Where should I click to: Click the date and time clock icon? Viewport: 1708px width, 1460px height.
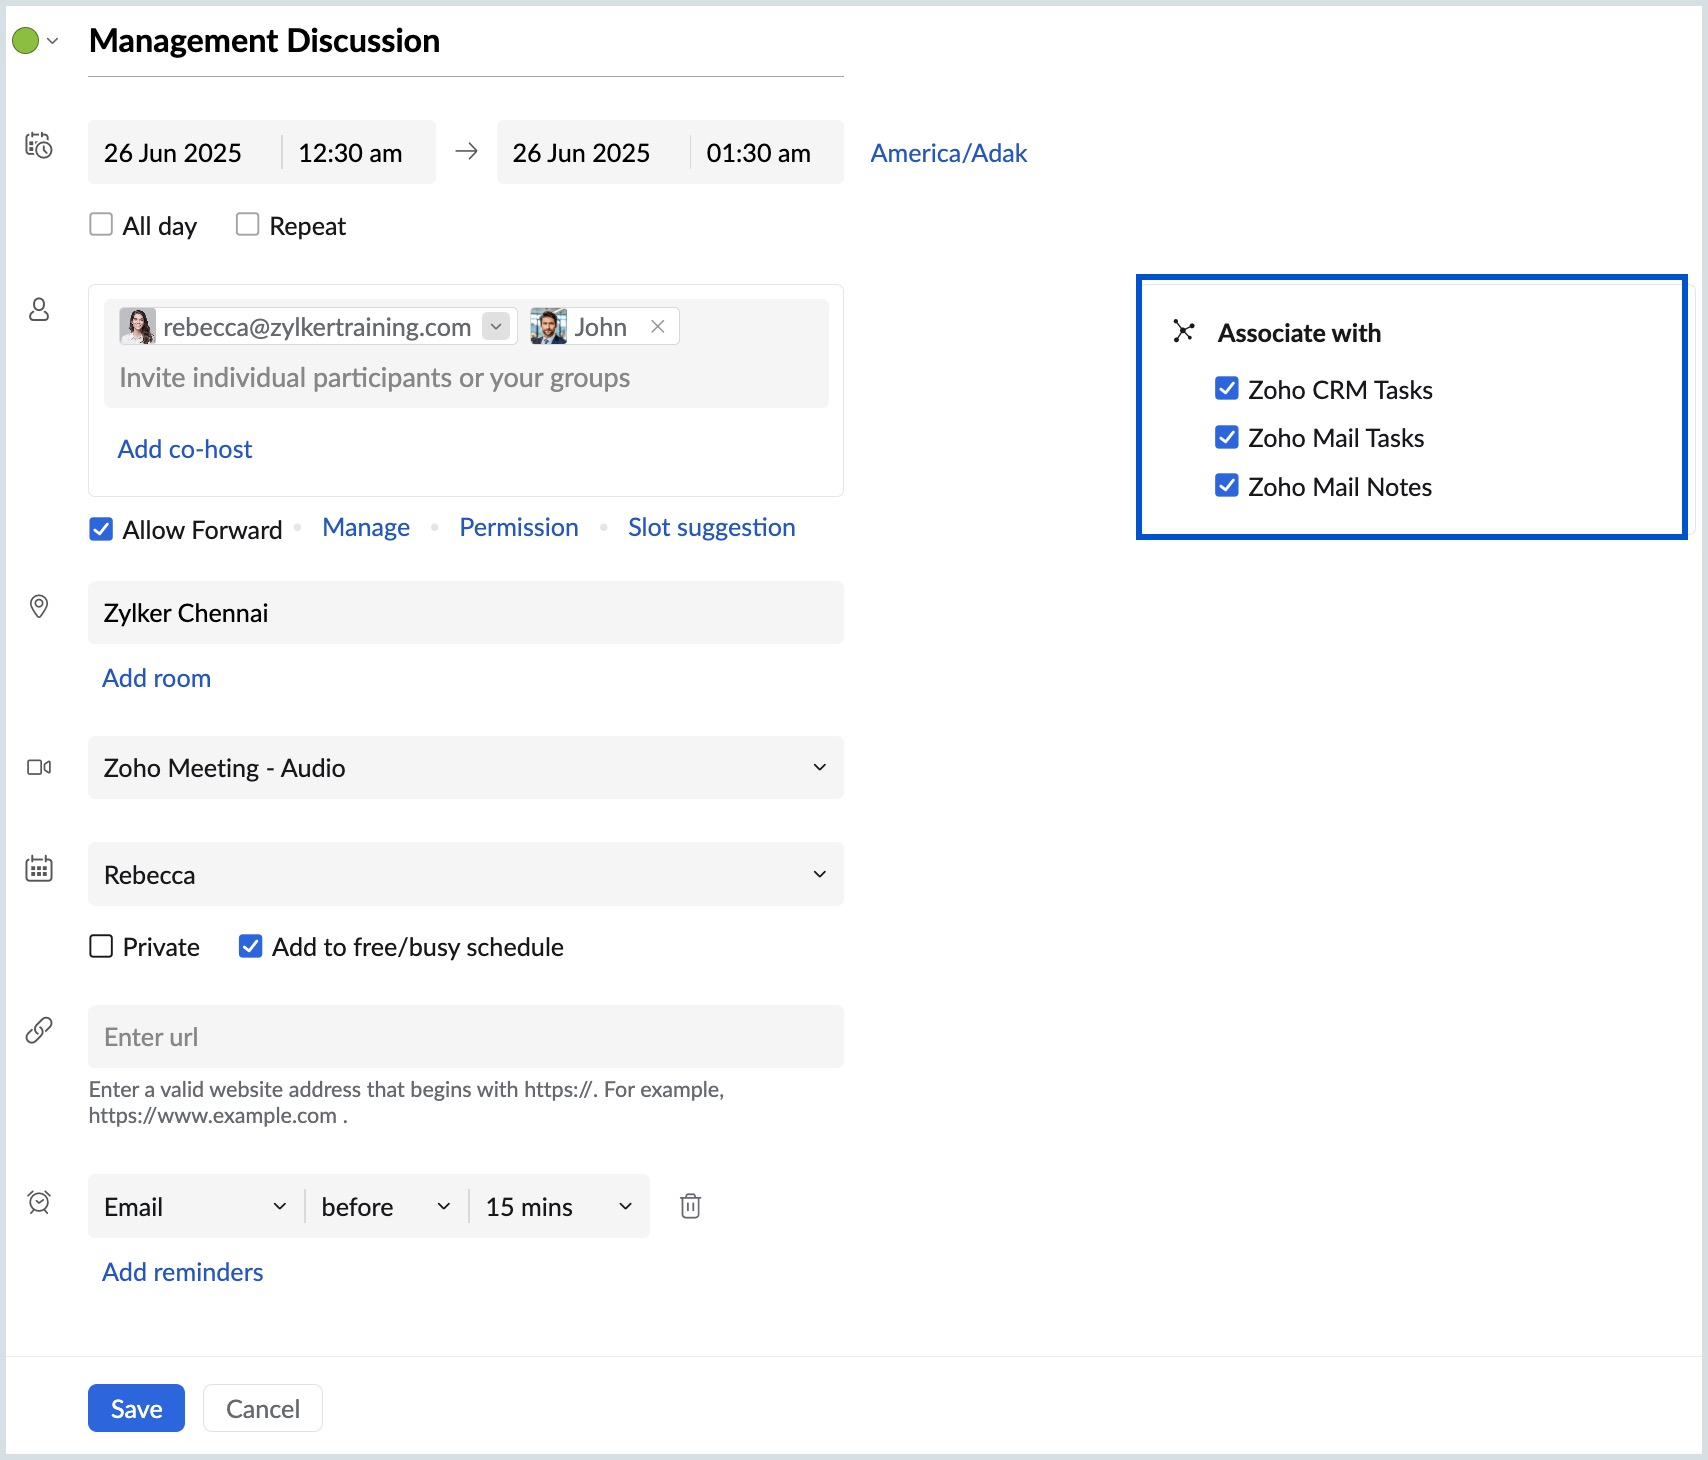(39, 146)
